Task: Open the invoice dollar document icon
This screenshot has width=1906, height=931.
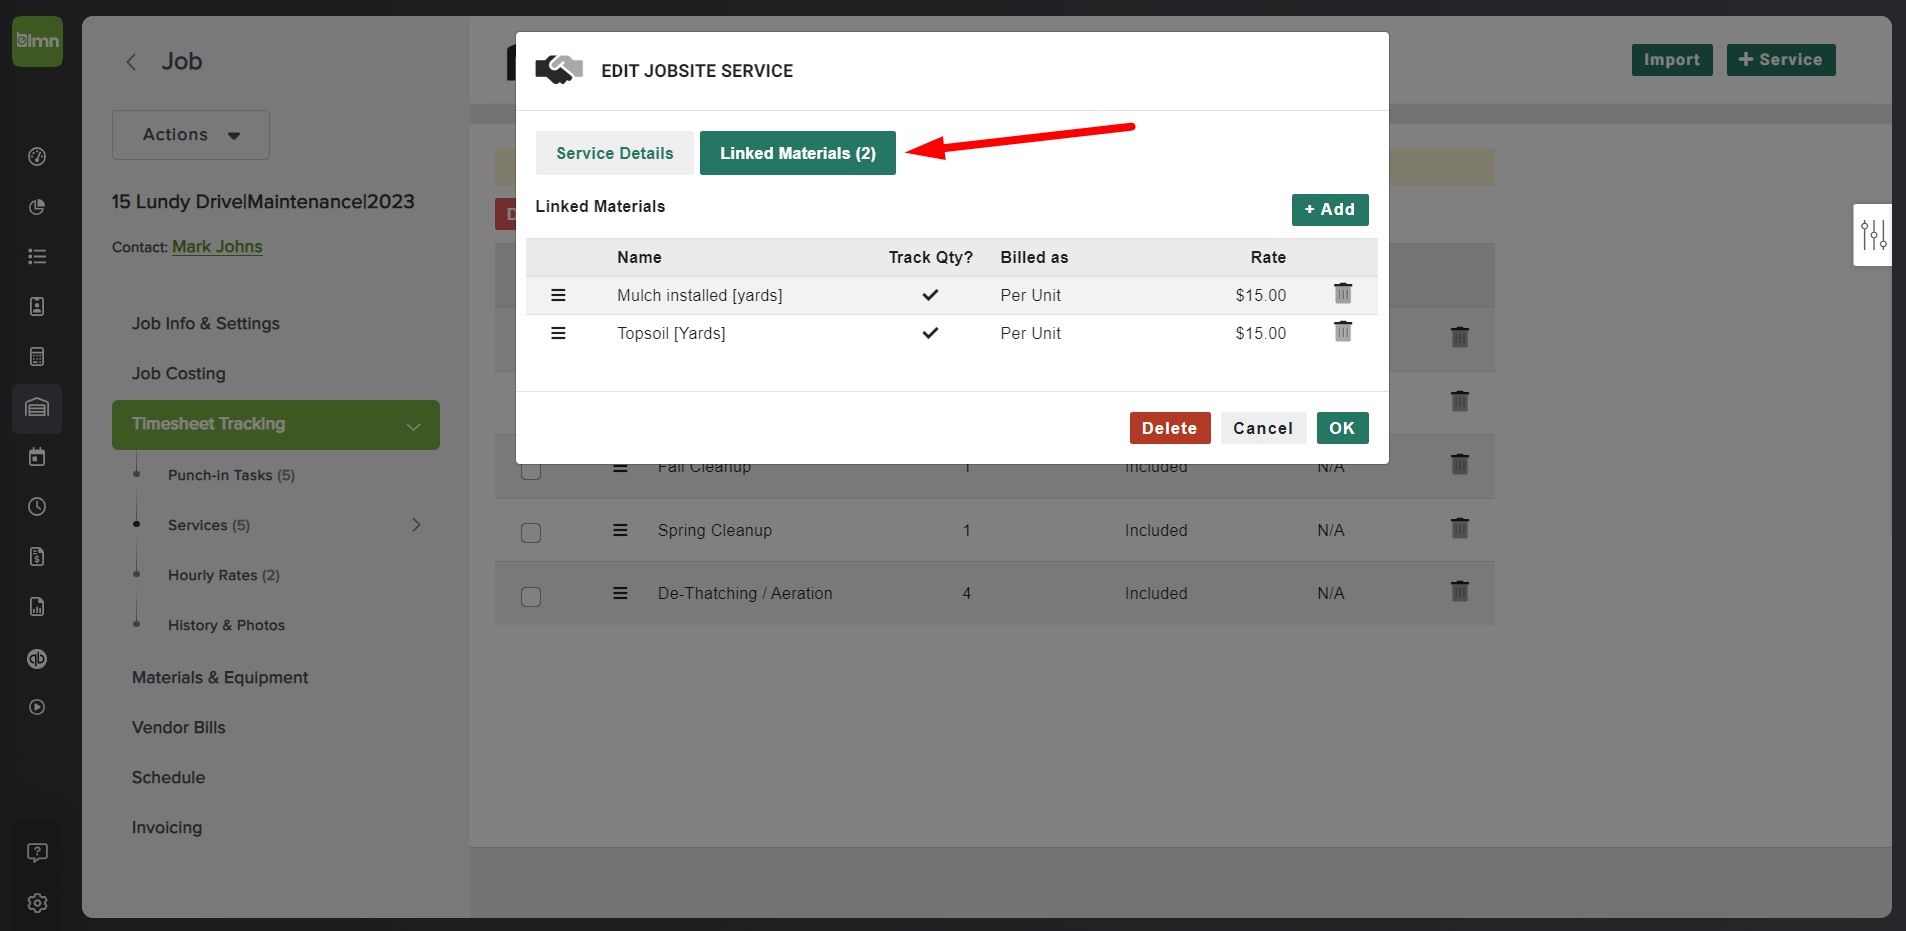Action: [x=37, y=557]
